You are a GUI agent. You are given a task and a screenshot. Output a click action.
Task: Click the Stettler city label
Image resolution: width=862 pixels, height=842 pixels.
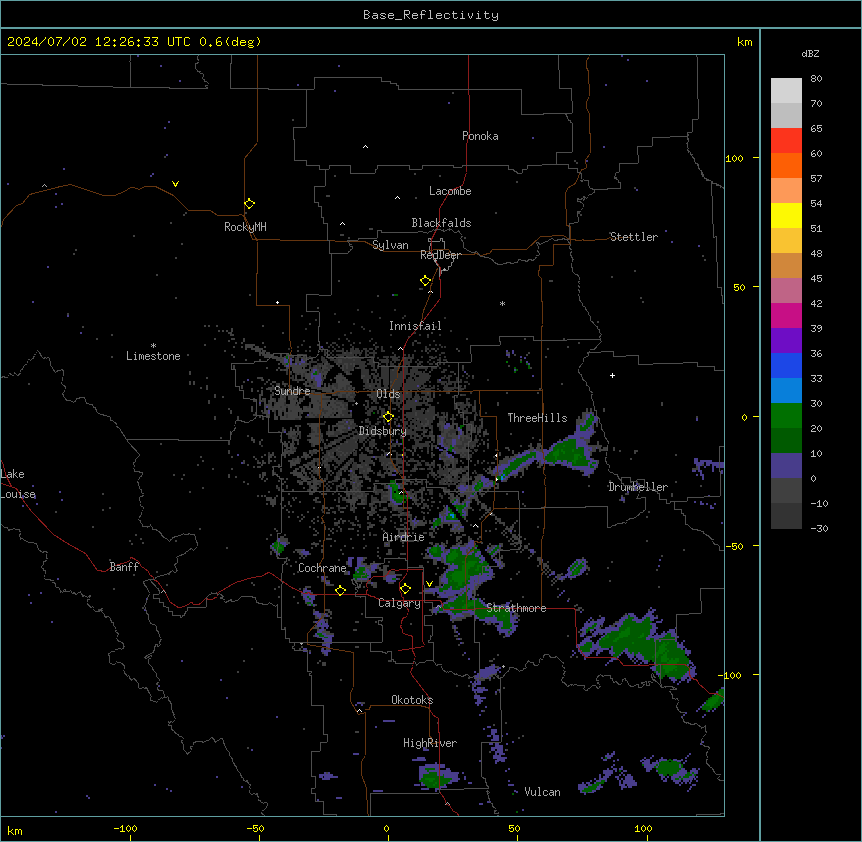[x=633, y=237]
